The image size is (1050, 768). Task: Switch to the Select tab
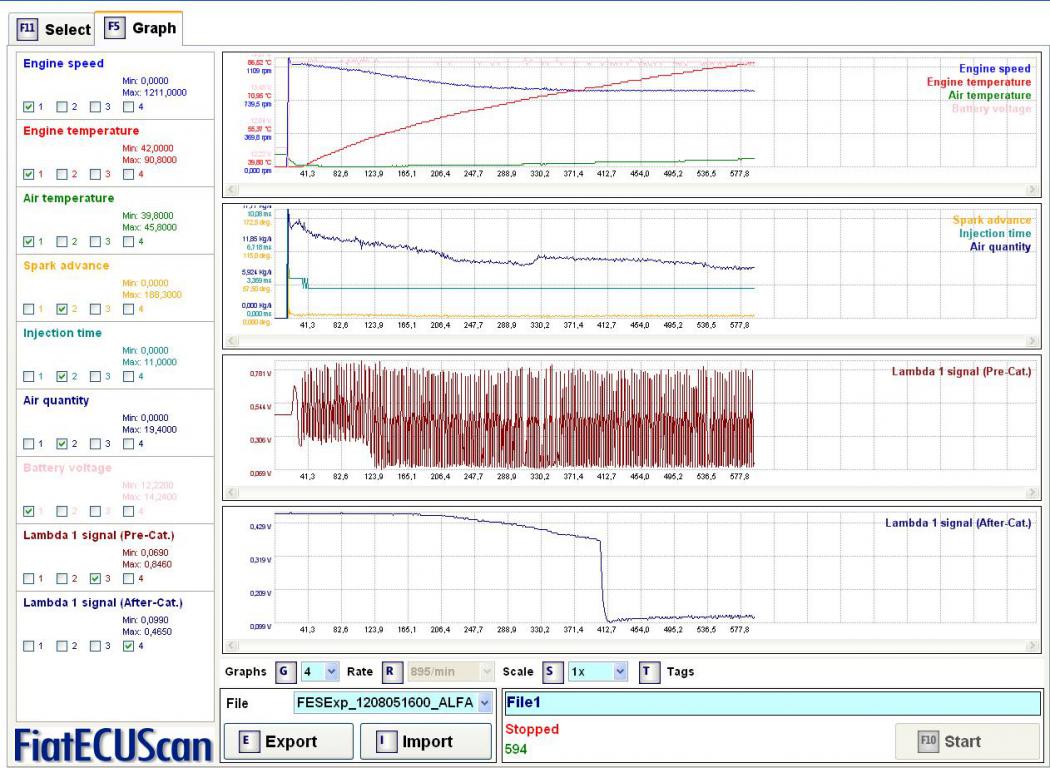pyautogui.click(x=55, y=29)
